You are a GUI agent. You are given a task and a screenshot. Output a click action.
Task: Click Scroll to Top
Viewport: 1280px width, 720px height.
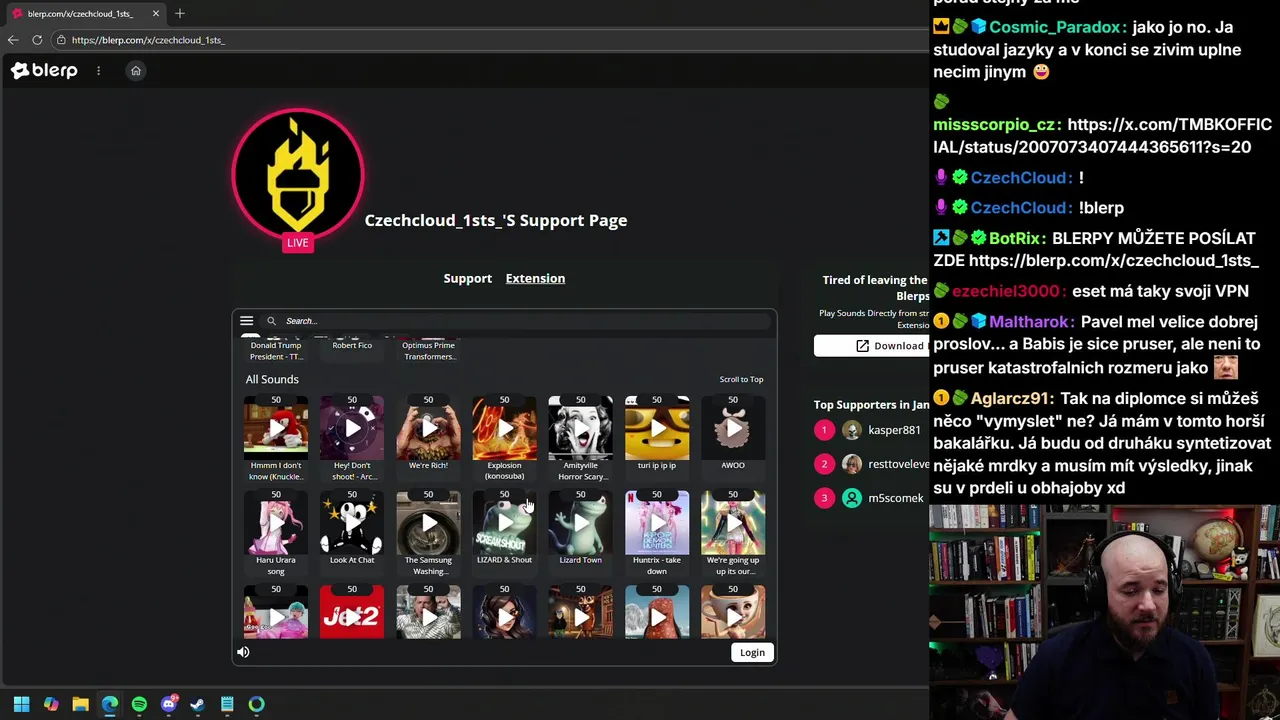click(741, 379)
